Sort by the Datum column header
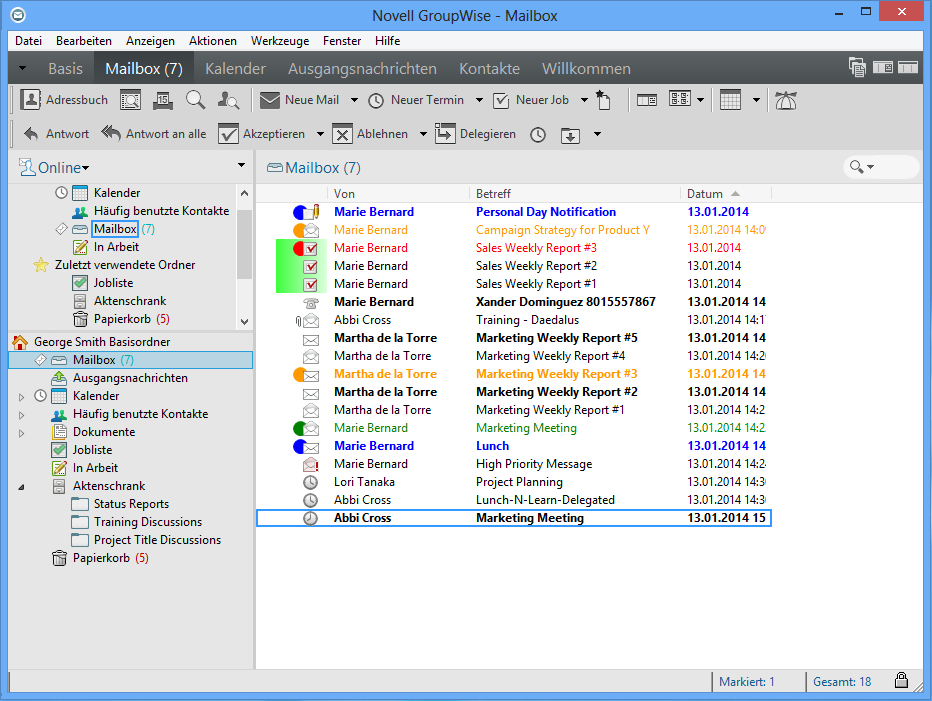This screenshot has height=701, width=932. (x=705, y=193)
